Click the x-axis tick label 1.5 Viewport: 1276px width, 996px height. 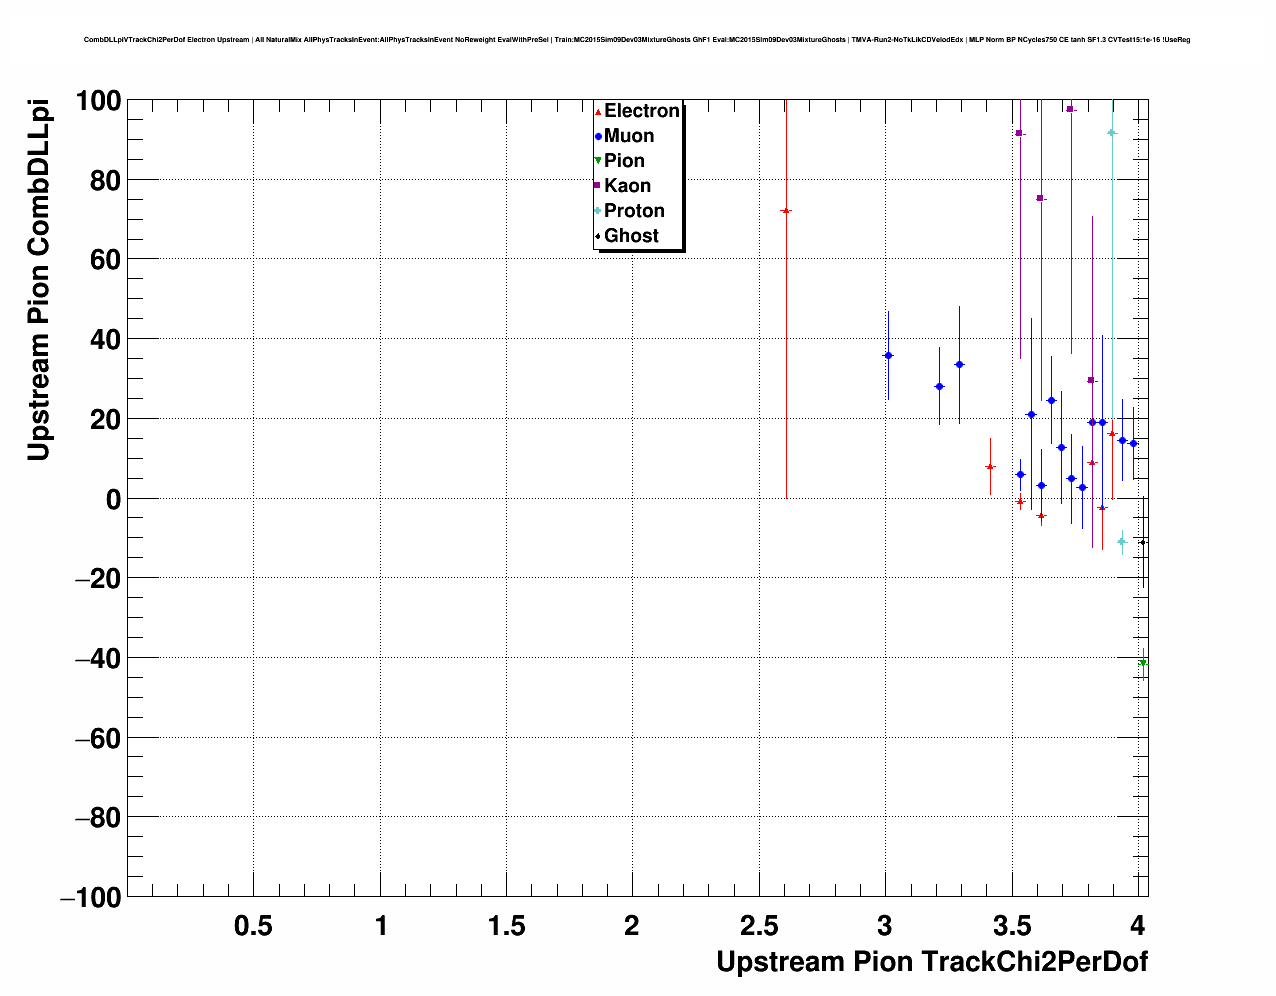tap(507, 926)
